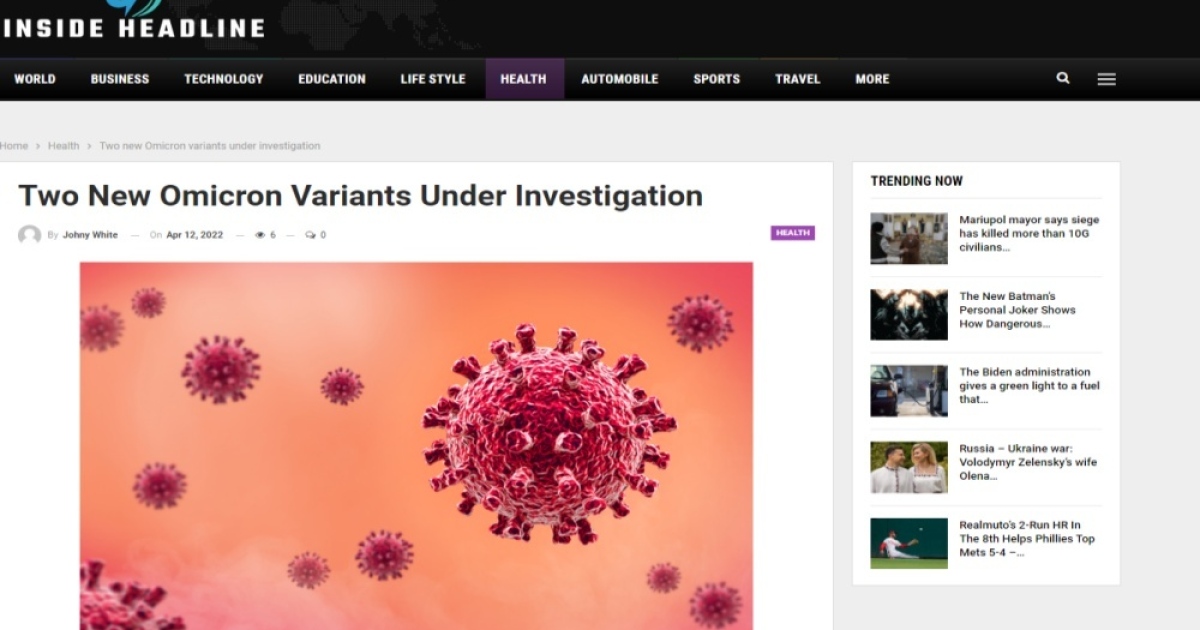This screenshot has width=1200, height=630.
Task: Open the Automobile section
Action: tap(619, 79)
